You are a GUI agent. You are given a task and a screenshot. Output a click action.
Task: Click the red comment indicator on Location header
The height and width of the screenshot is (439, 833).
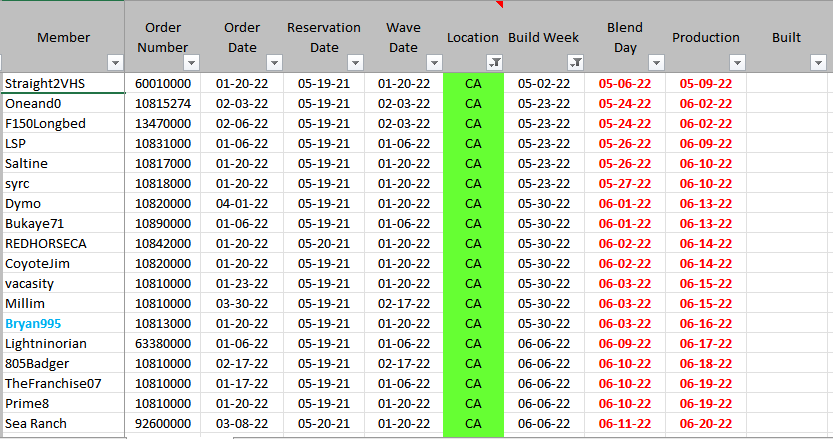[x=499, y=4]
